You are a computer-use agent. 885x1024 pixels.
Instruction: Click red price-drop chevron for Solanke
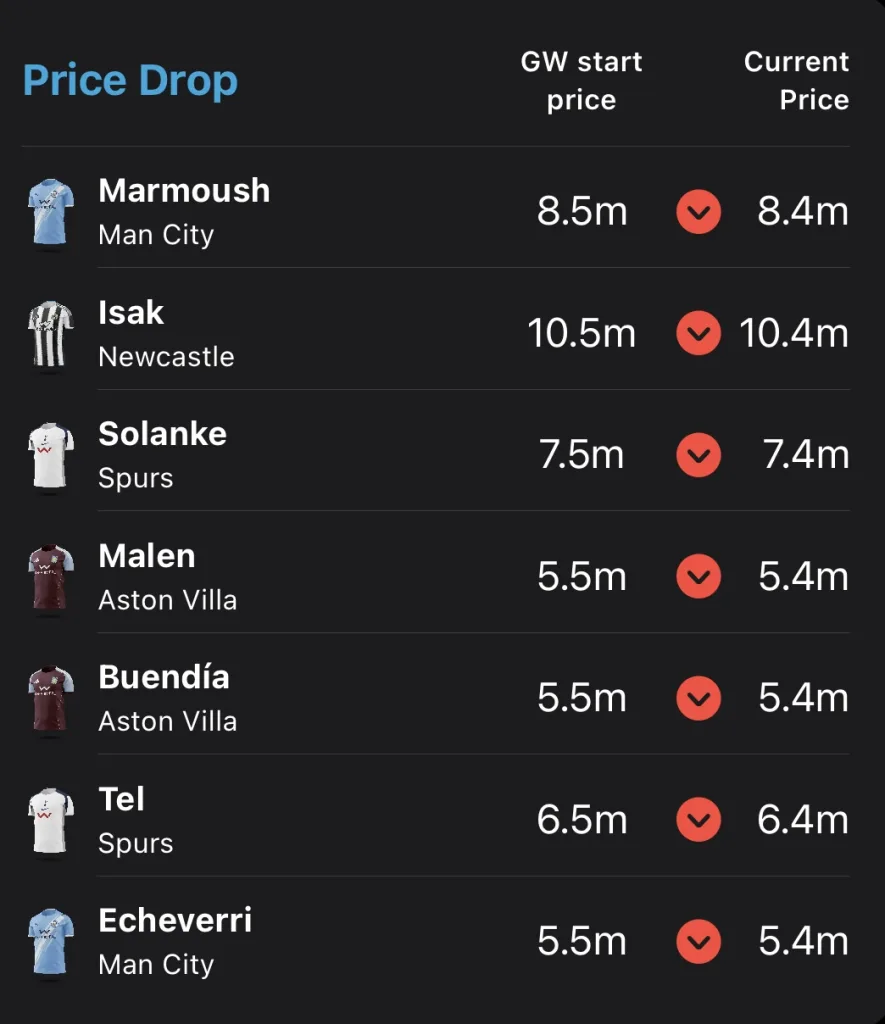[x=698, y=455]
